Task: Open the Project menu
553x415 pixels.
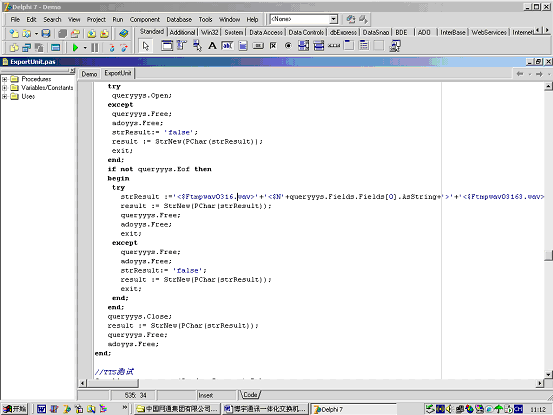Action: click(96, 19)
